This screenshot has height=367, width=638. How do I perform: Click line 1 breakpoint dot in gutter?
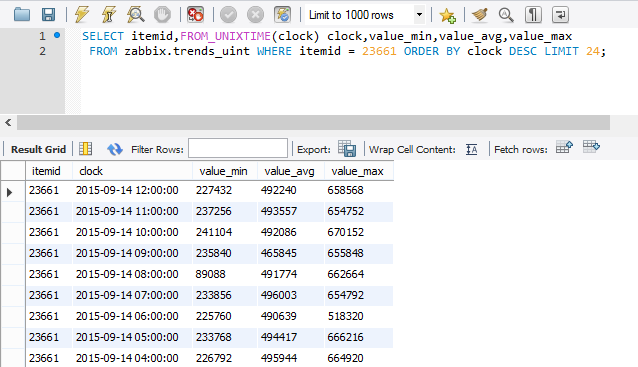click(x=57, y=35)
